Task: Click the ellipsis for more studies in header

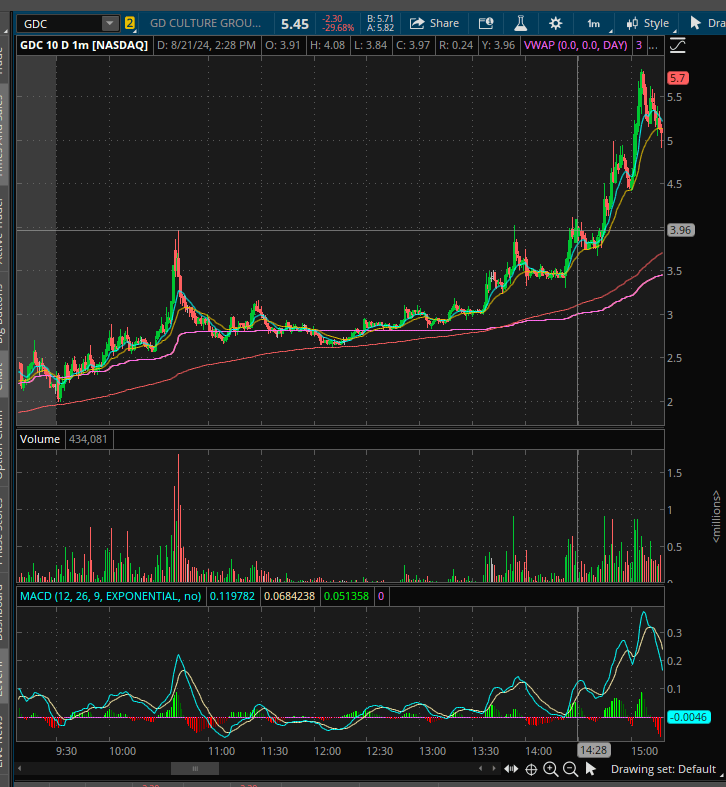Action: 653,46
